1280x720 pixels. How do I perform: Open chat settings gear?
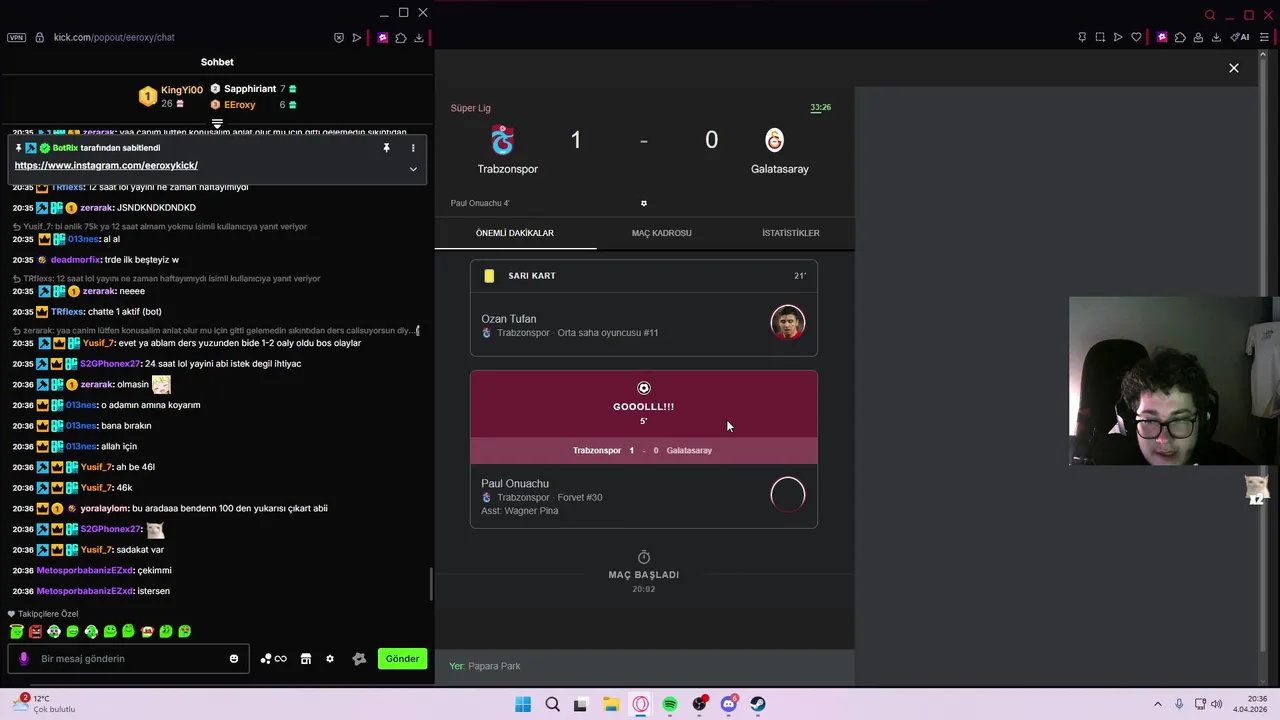[330, 659]
